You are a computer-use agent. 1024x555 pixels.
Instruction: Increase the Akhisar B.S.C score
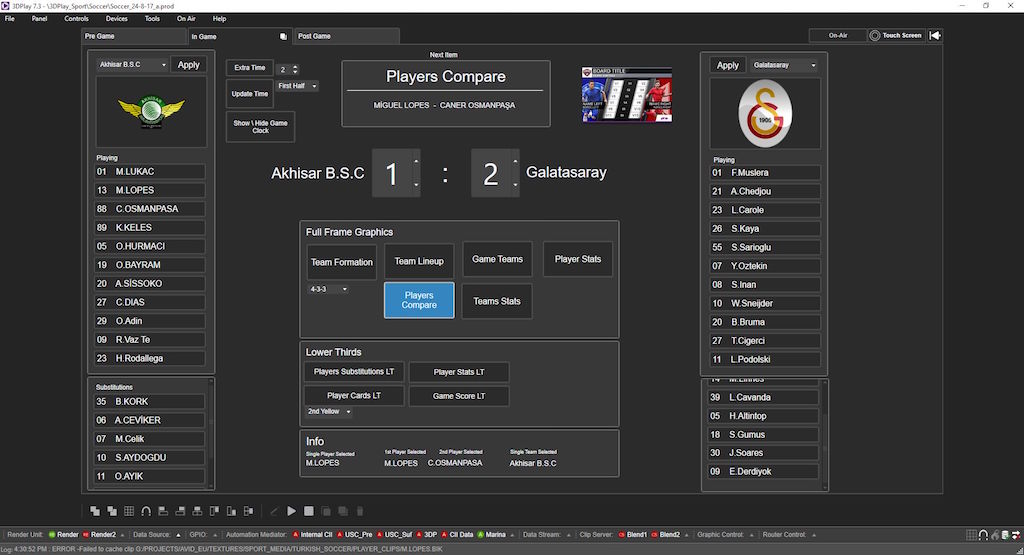click(x=416, y=161)
